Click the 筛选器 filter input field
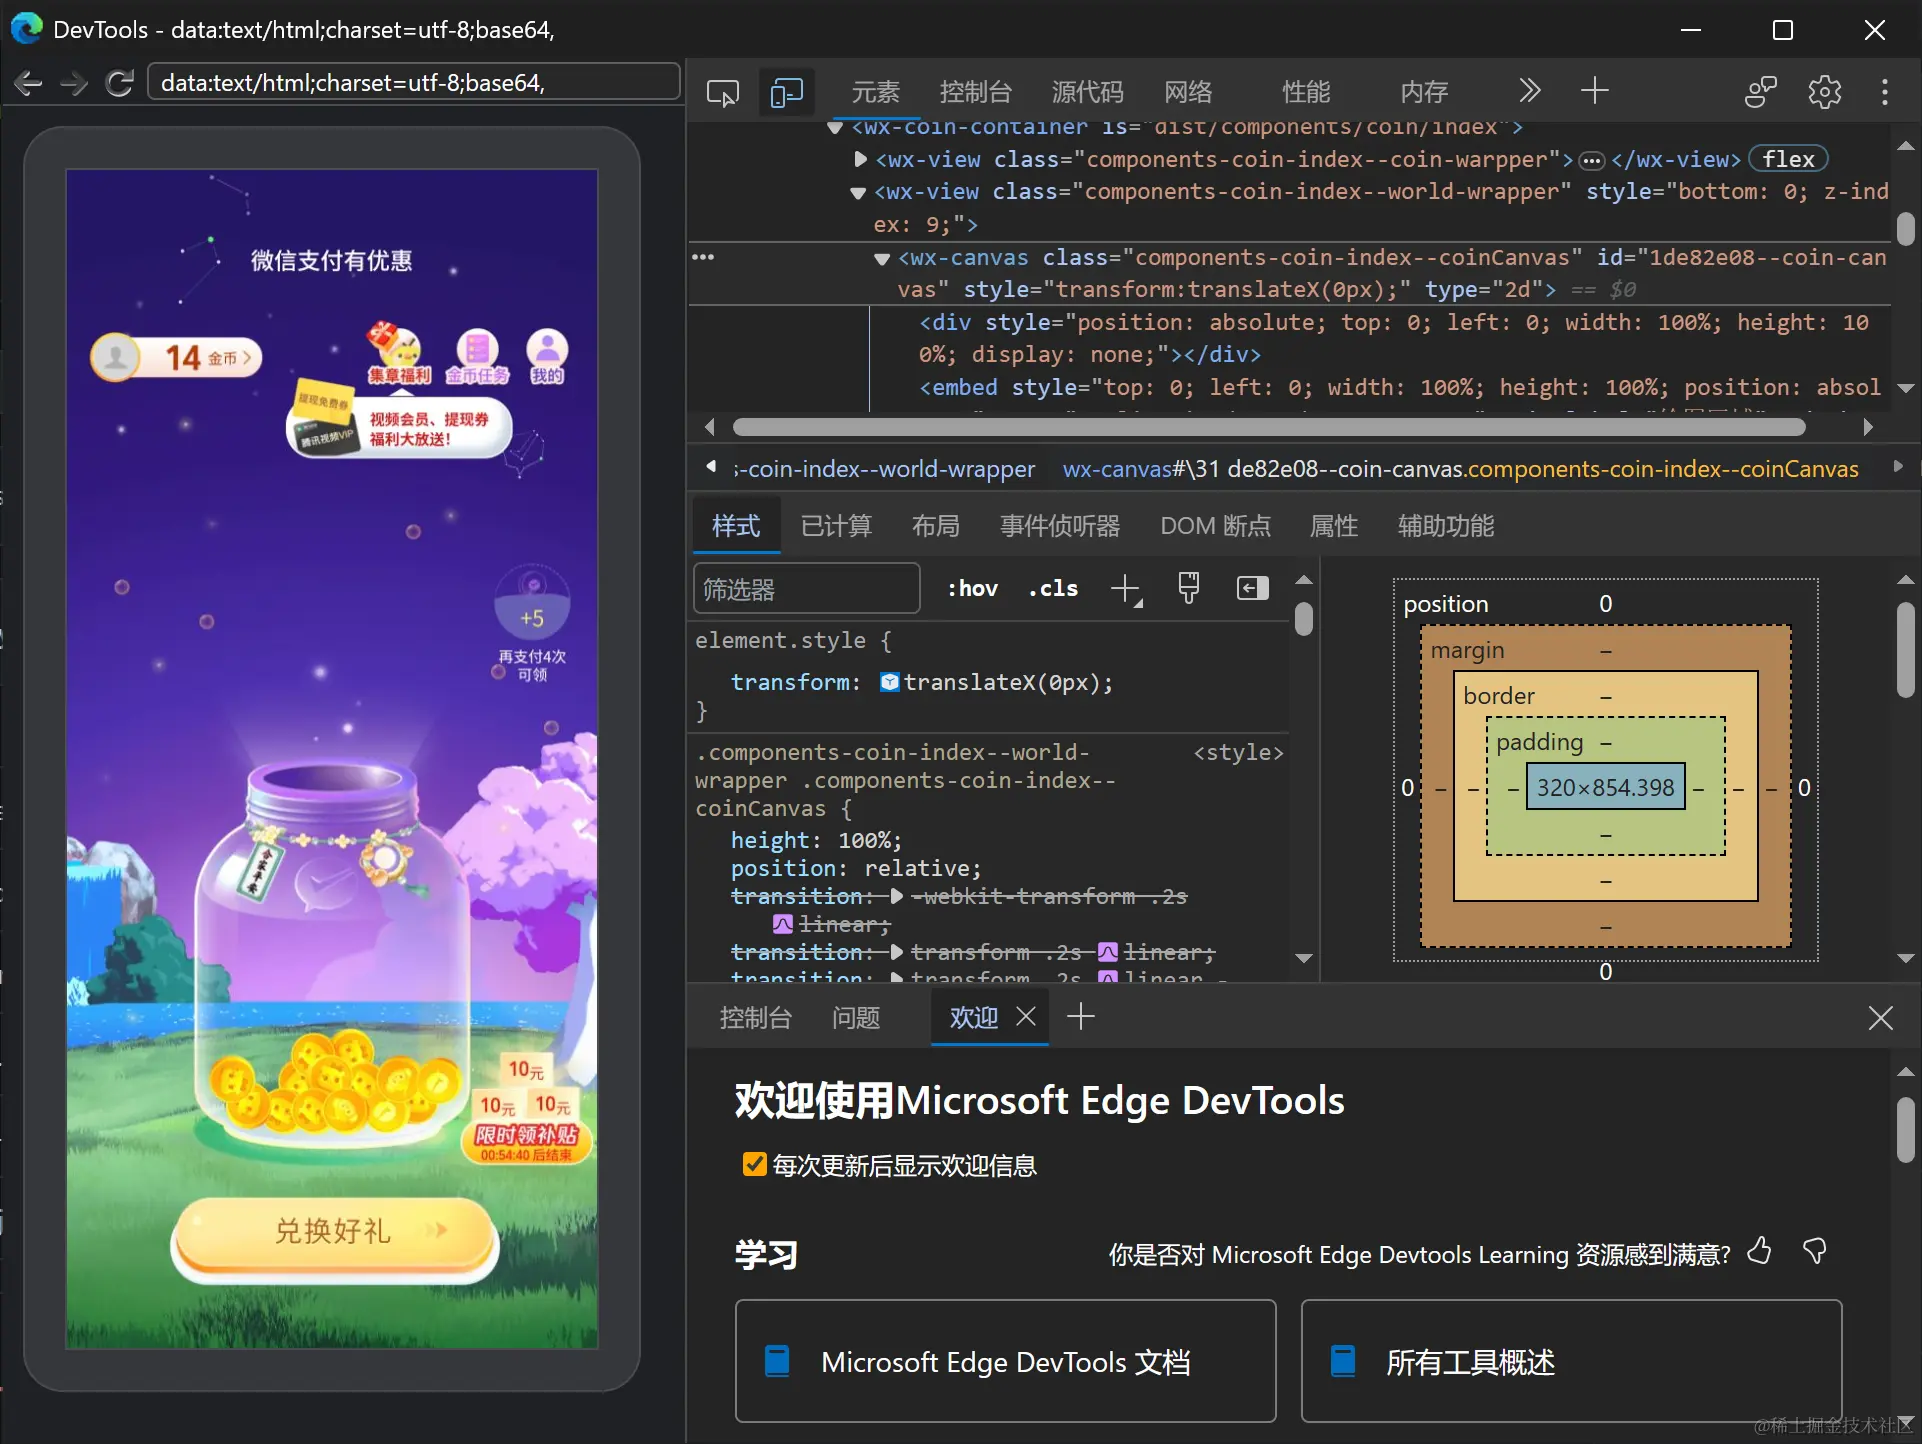 coord(805,589)
